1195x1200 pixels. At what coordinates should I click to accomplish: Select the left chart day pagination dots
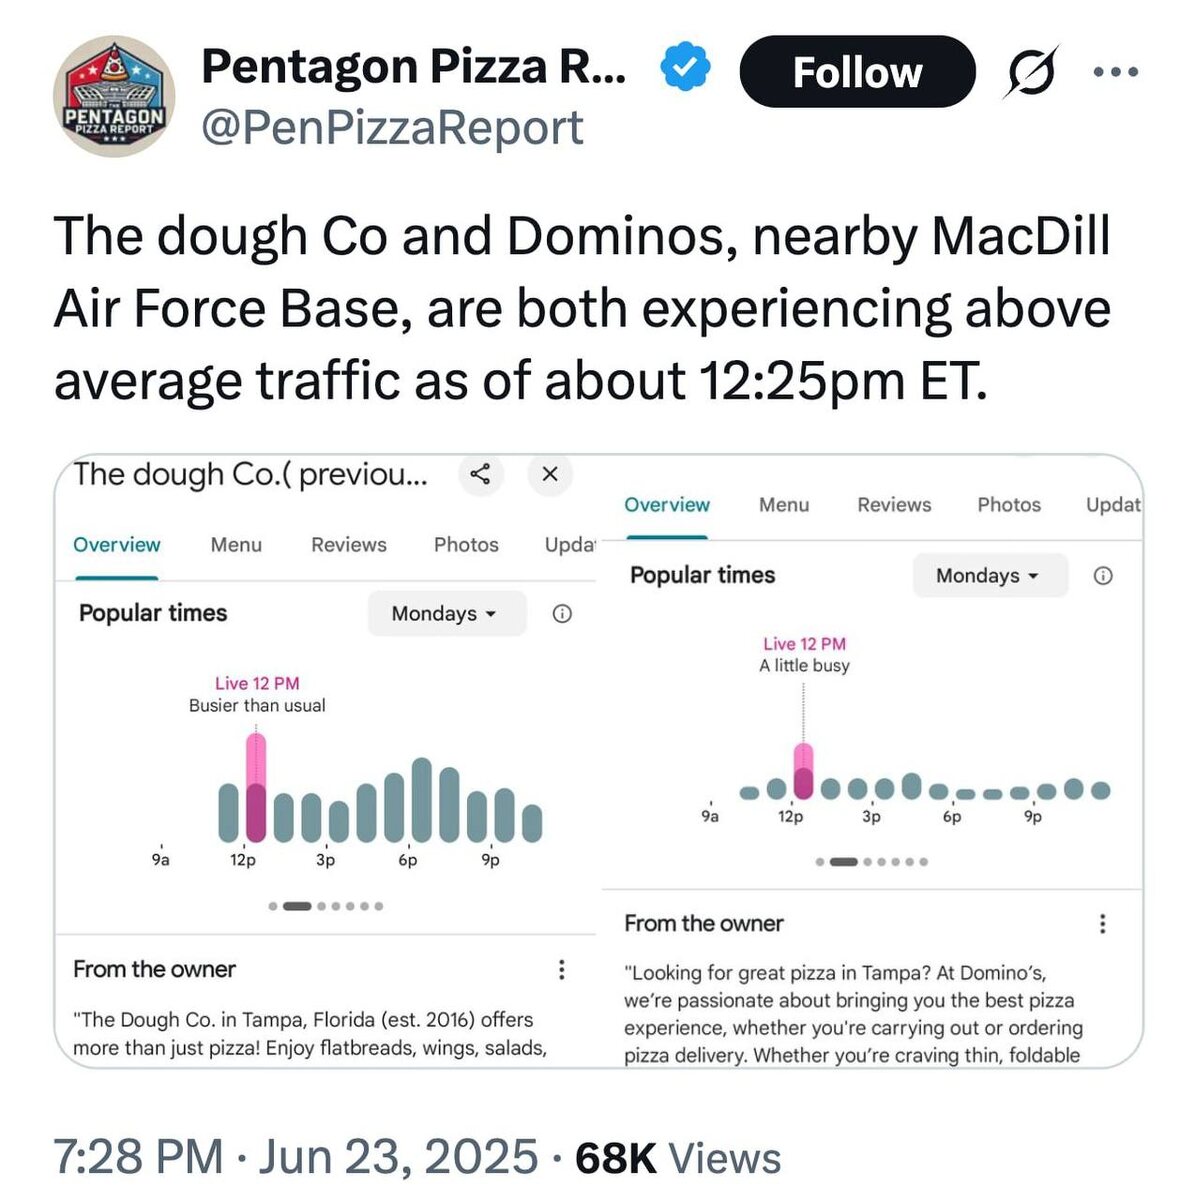tap(326, 906)
